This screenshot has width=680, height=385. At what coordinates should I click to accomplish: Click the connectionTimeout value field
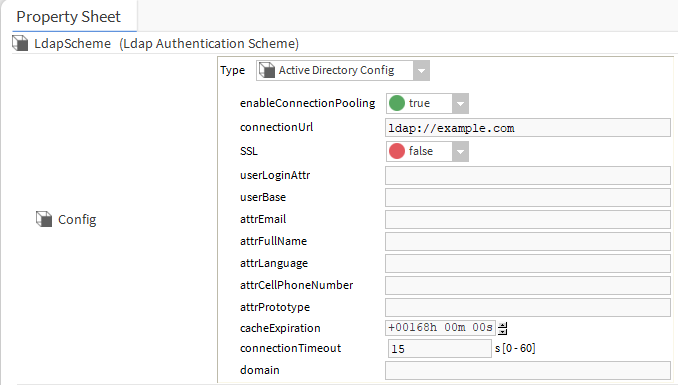click(x=439, y=349)
